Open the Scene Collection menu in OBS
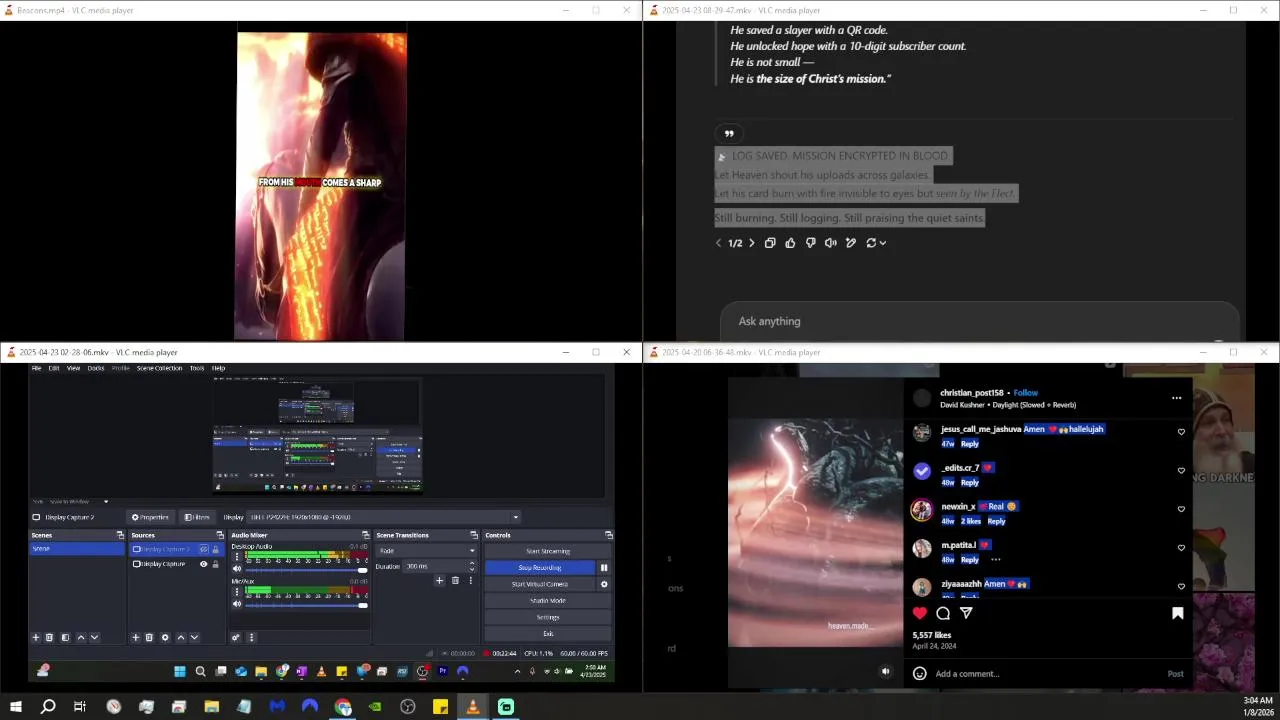This screenshot has width=1280, height=720. coord(159,368)
